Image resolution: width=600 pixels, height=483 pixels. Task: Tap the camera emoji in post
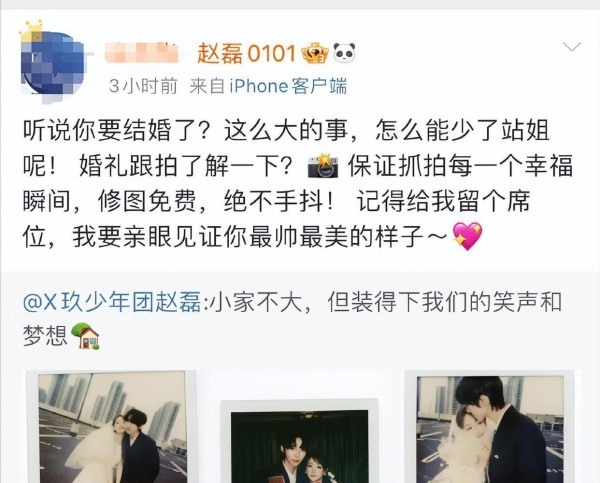coord(323,166)
